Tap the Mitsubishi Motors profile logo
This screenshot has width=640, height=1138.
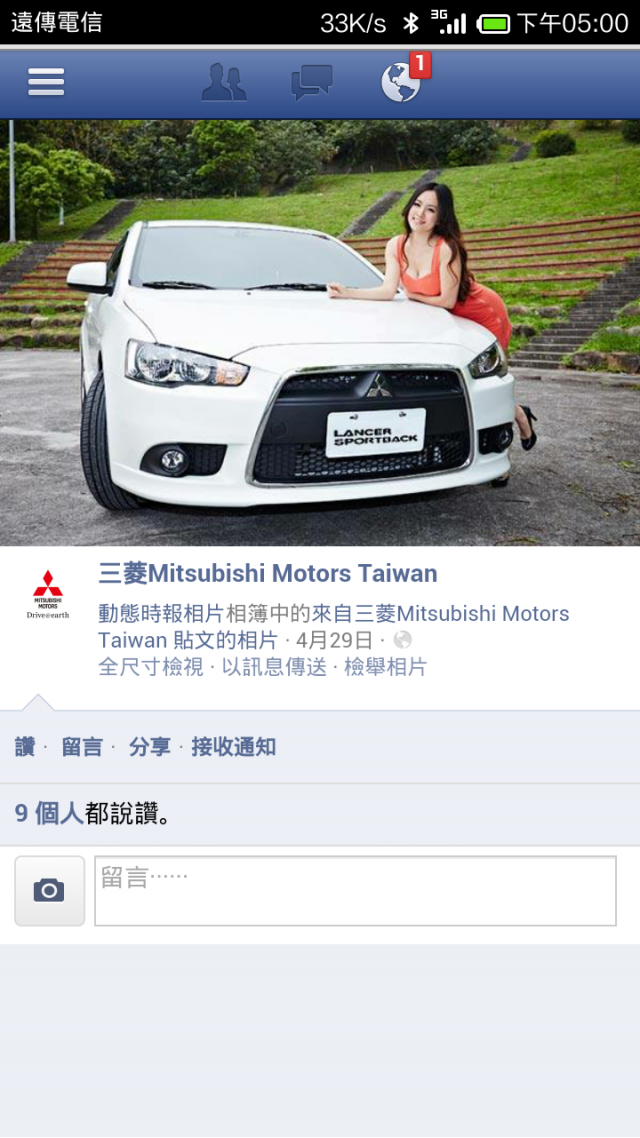(48, 594)
